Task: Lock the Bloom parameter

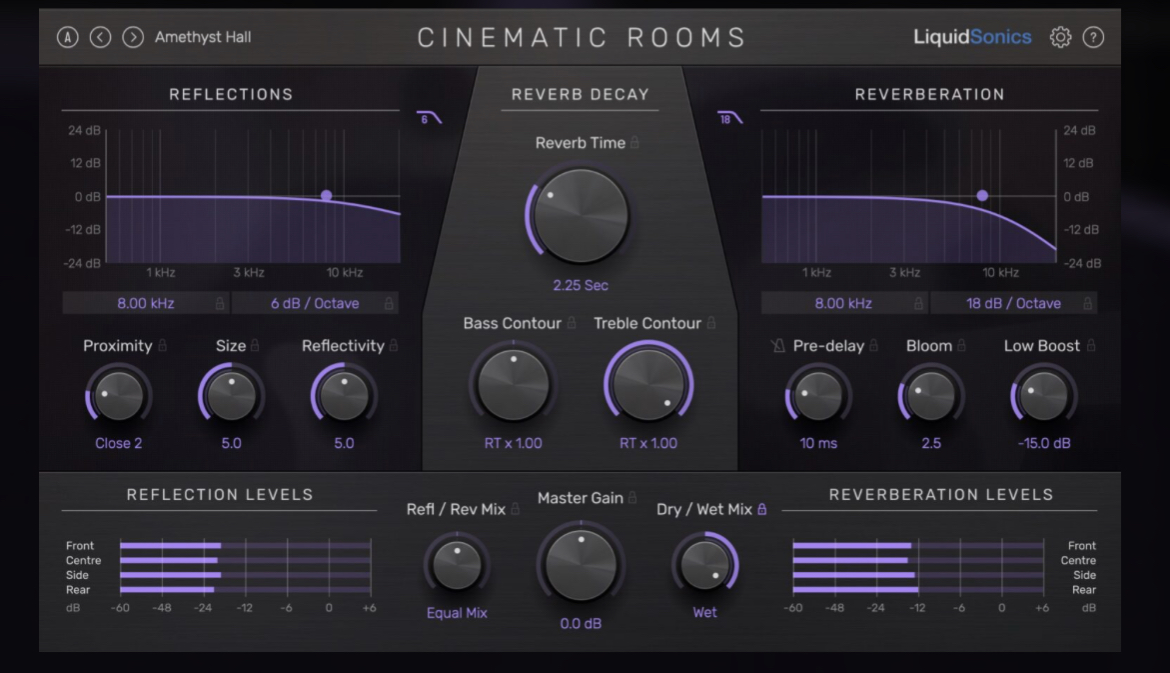Action: pyautogui.click(x=961, y=345)
